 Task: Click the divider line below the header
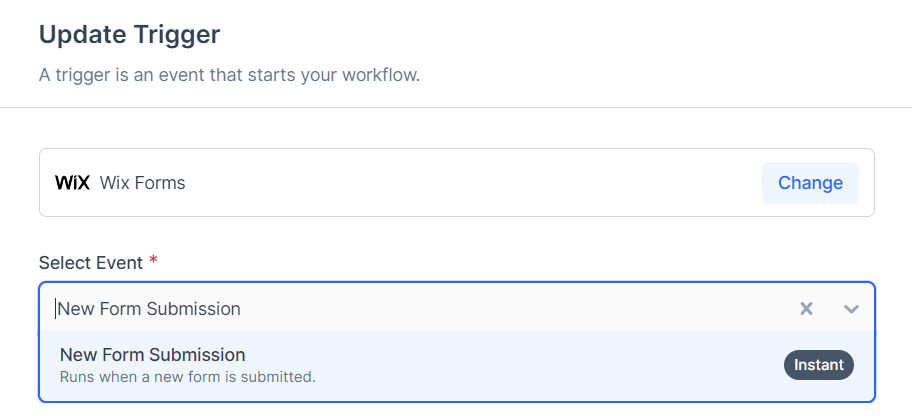[456, 107]
